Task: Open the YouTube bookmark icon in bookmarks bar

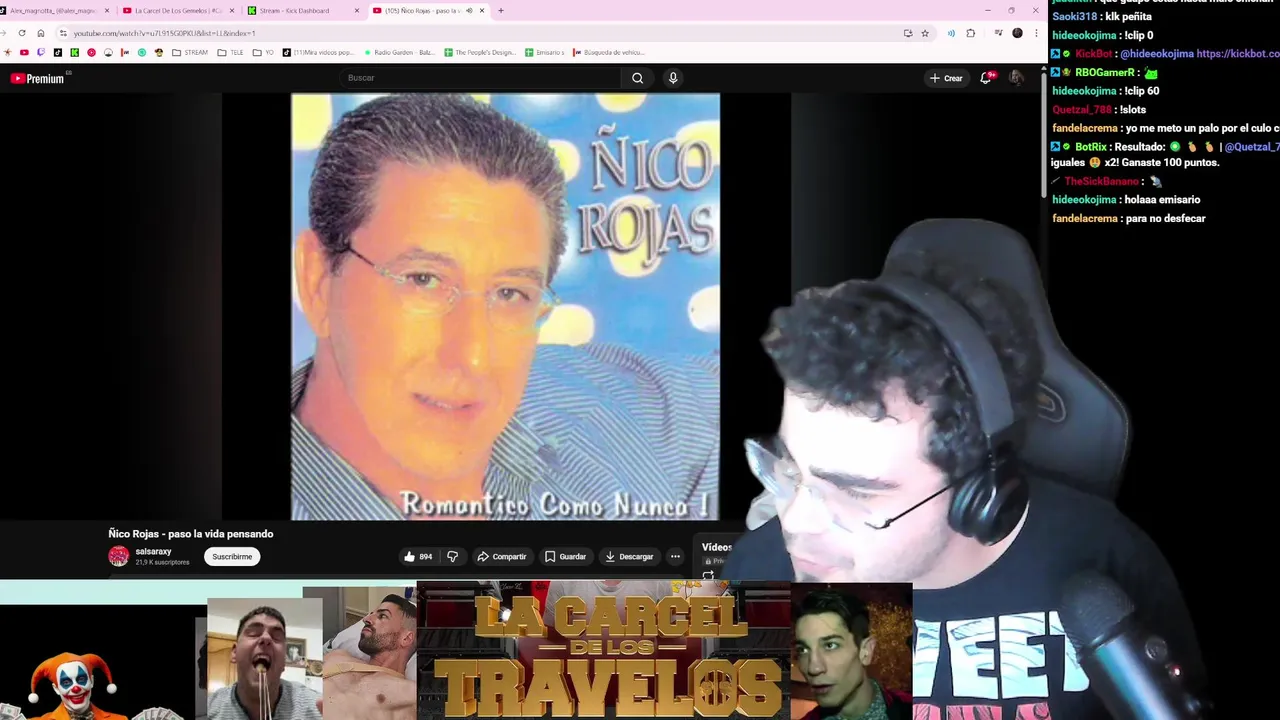Action: pyautogui.click(x=24, y=52)
